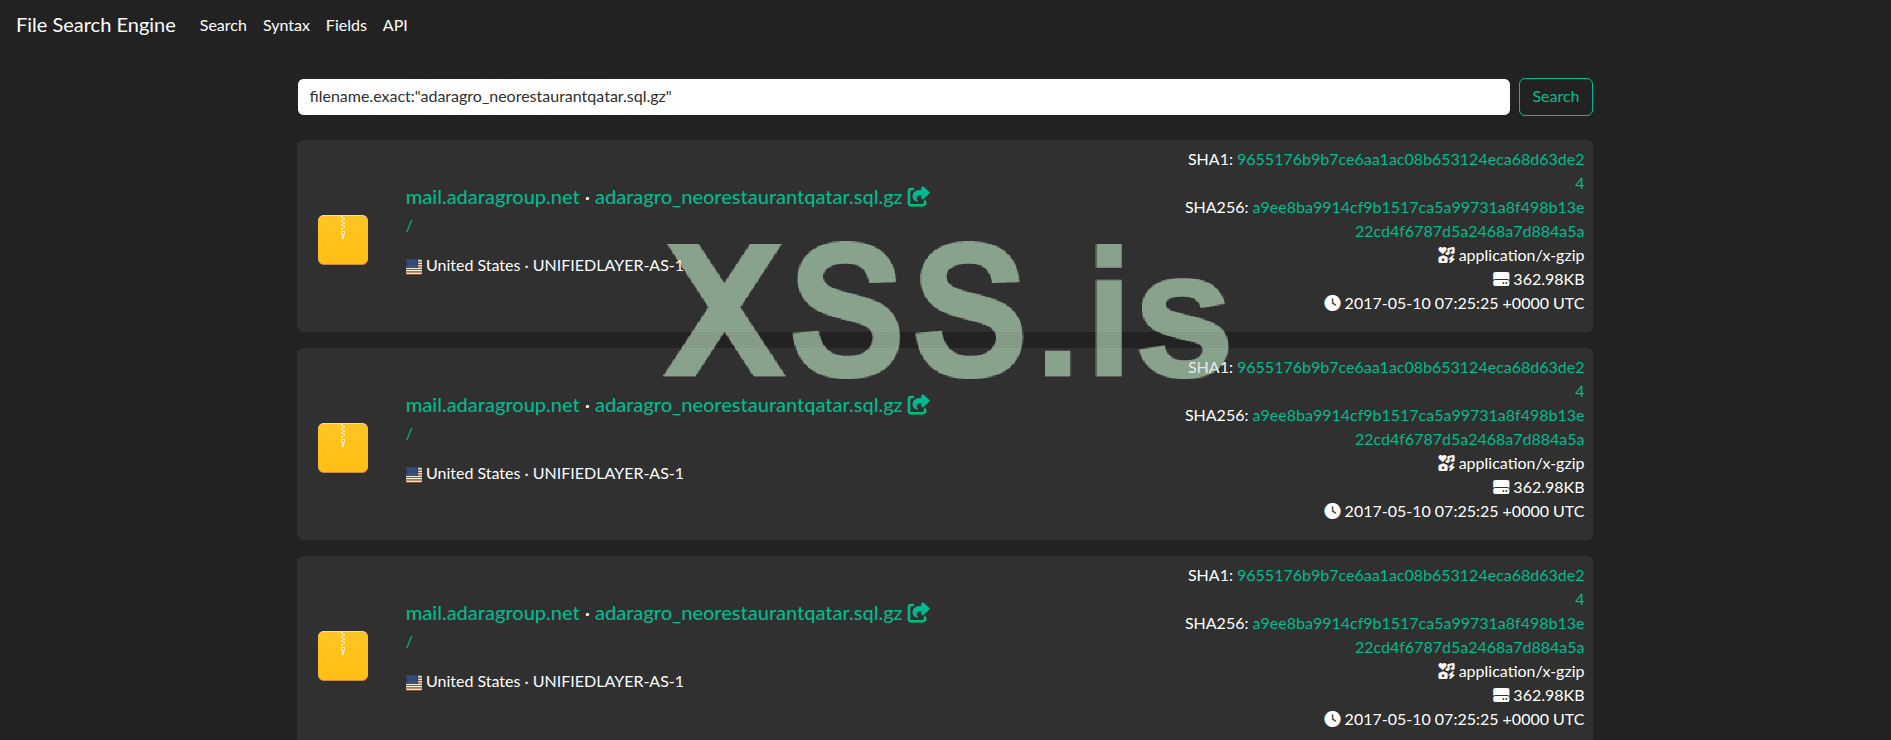Click the "/" path link in the second result
This screenshot has width=1891, height=740.
(x=409, y=434)
